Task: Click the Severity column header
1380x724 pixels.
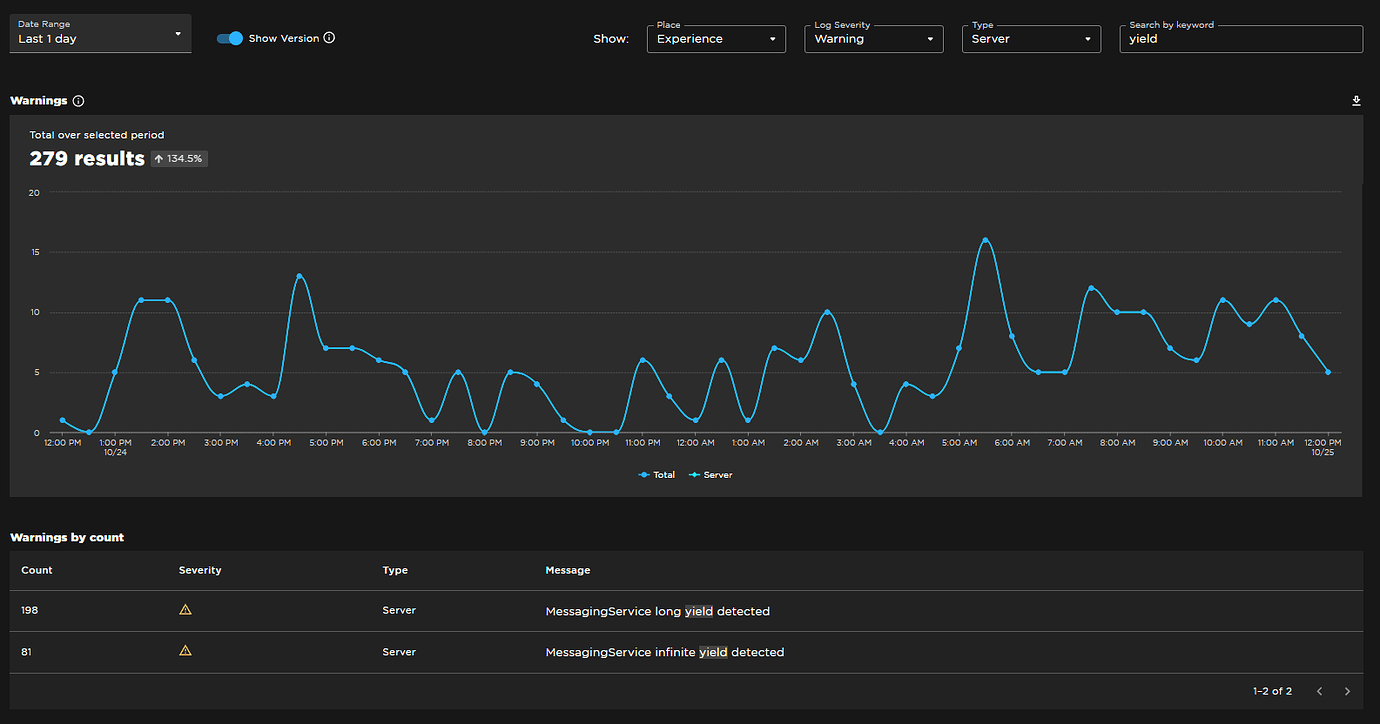Action: (x=200, y=570)
